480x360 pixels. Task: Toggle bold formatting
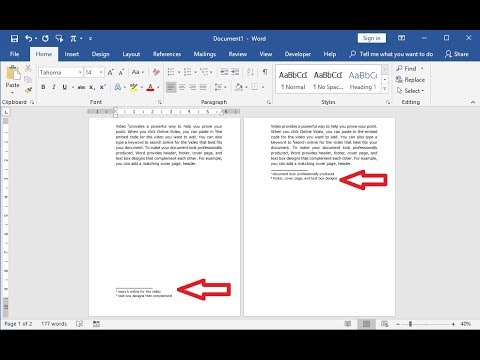(43, 87)
